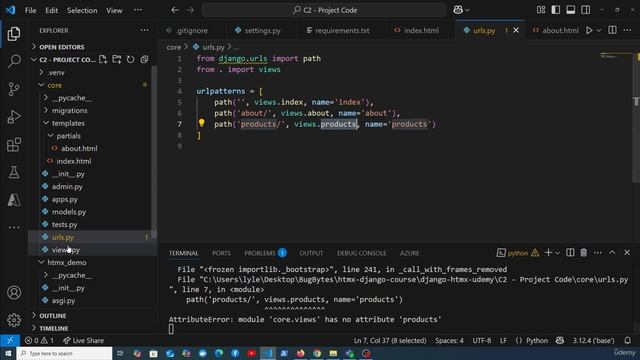
Task: Kill the terminal with trash icon
Action: (x=584, y=253)
